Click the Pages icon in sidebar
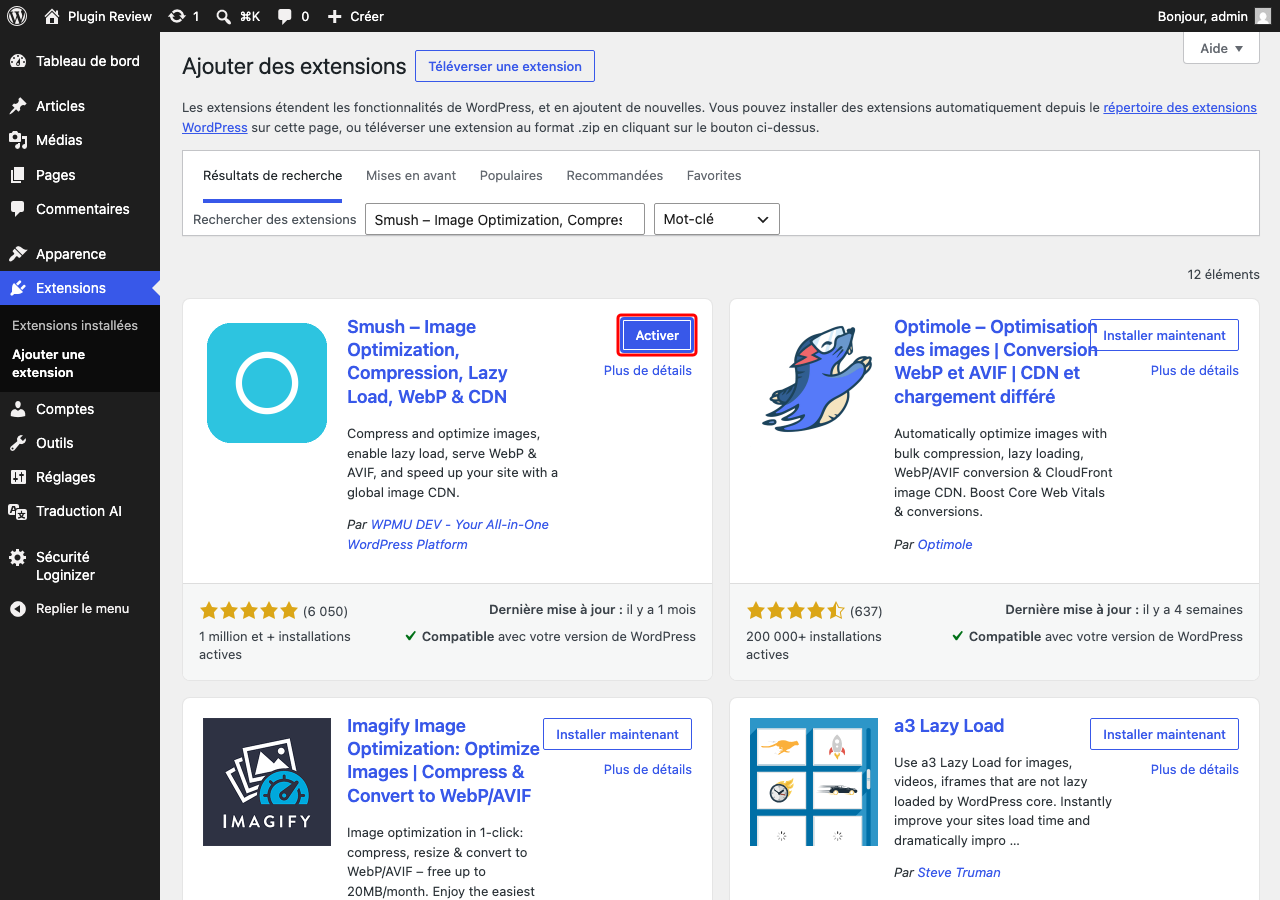 pyautogui.click(x=18, y=175)
